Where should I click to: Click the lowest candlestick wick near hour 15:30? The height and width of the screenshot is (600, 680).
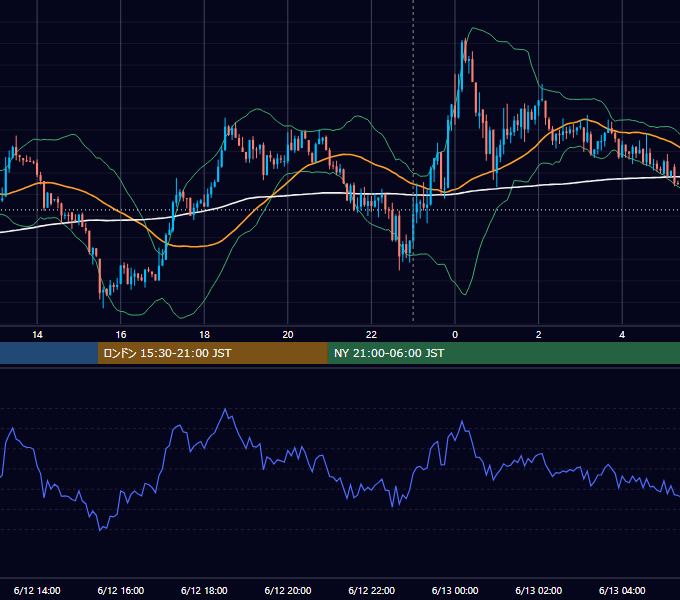pyautogui.click(x=103, y=306)
